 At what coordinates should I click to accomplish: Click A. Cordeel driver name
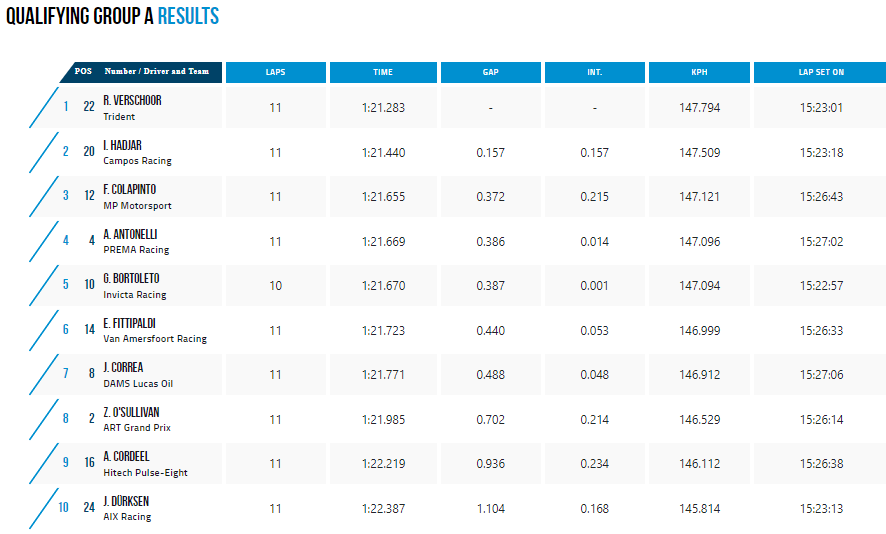[126, 457]
